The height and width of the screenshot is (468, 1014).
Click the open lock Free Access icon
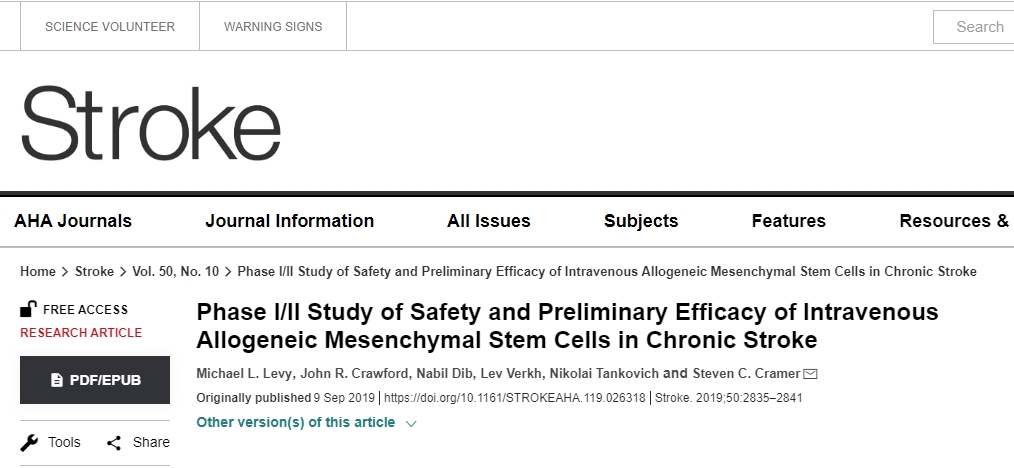(x=29, y=309)
